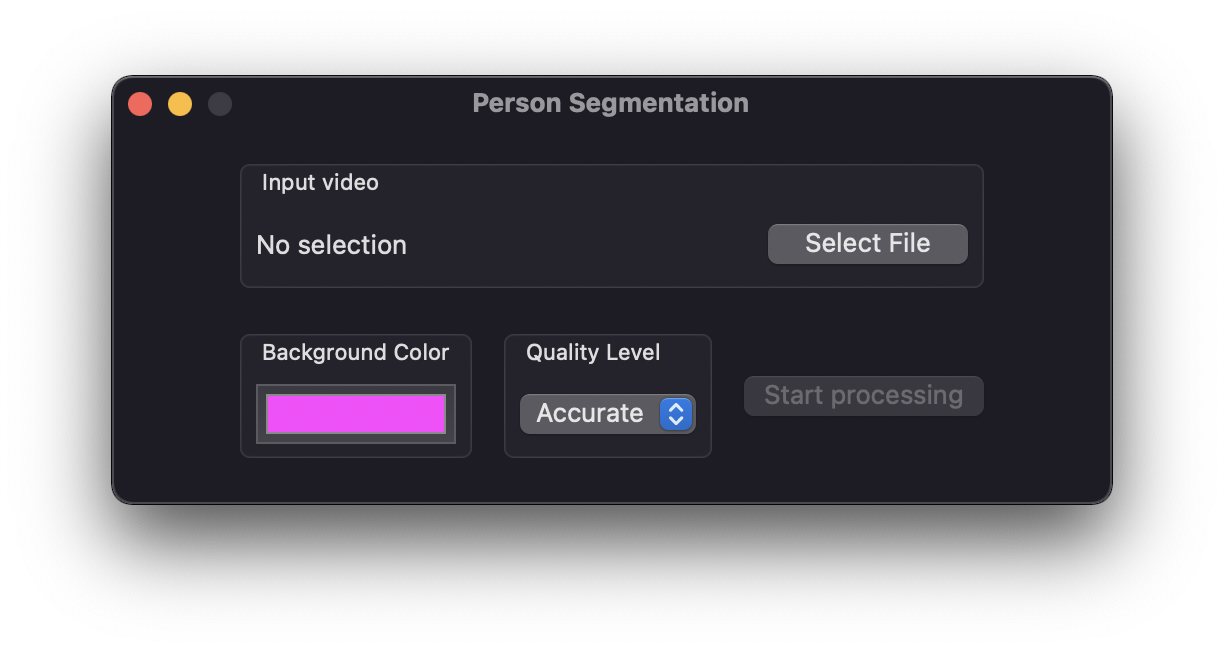
Task: Click the No selection file label
Action: (x=332, y=245)
